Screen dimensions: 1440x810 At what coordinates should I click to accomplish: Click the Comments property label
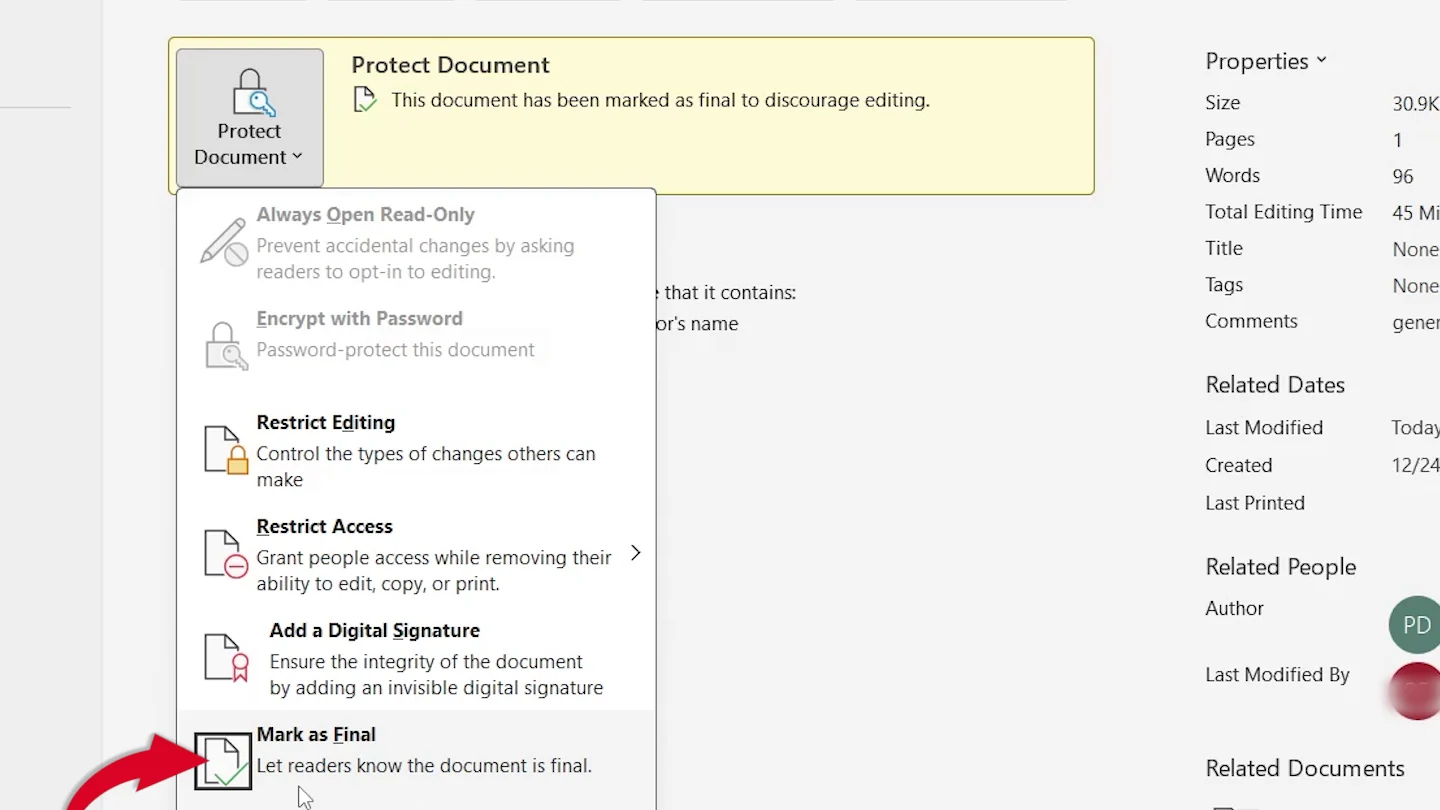pyautogui.click(x=1251, y=321)
